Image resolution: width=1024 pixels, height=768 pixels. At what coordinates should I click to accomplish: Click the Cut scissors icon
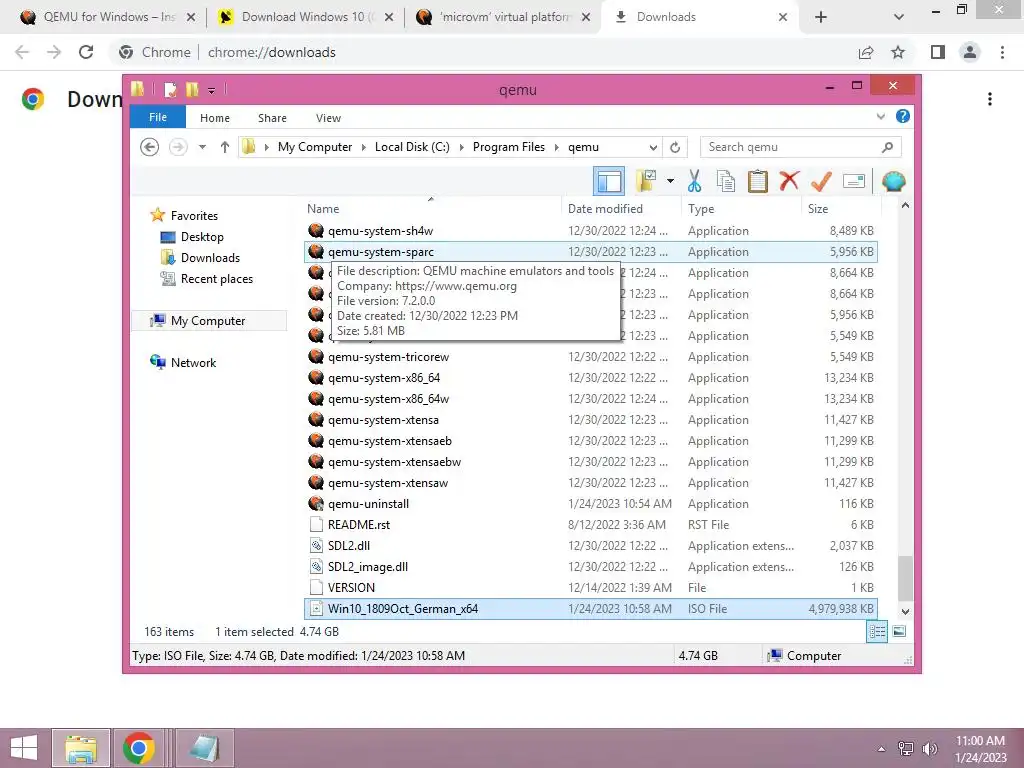pyautogui.click(x=694, y=181)
